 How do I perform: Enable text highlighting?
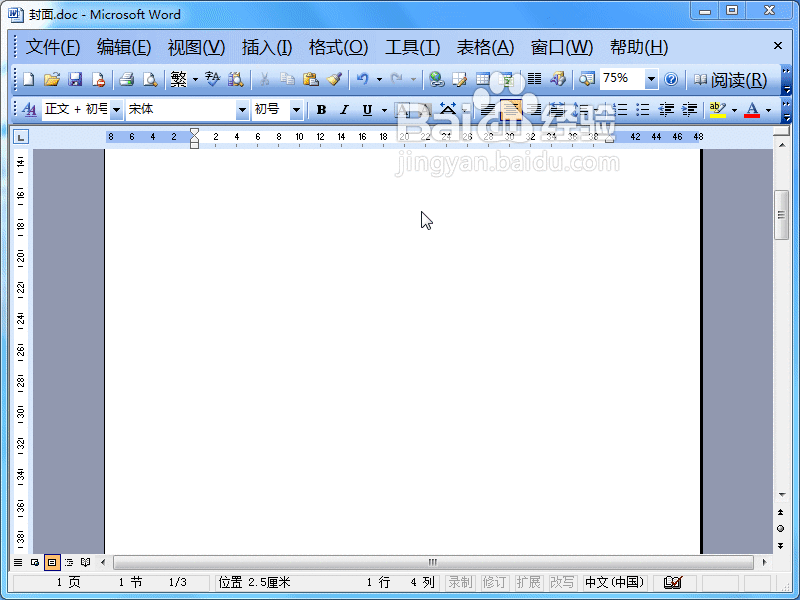(715, 109)
